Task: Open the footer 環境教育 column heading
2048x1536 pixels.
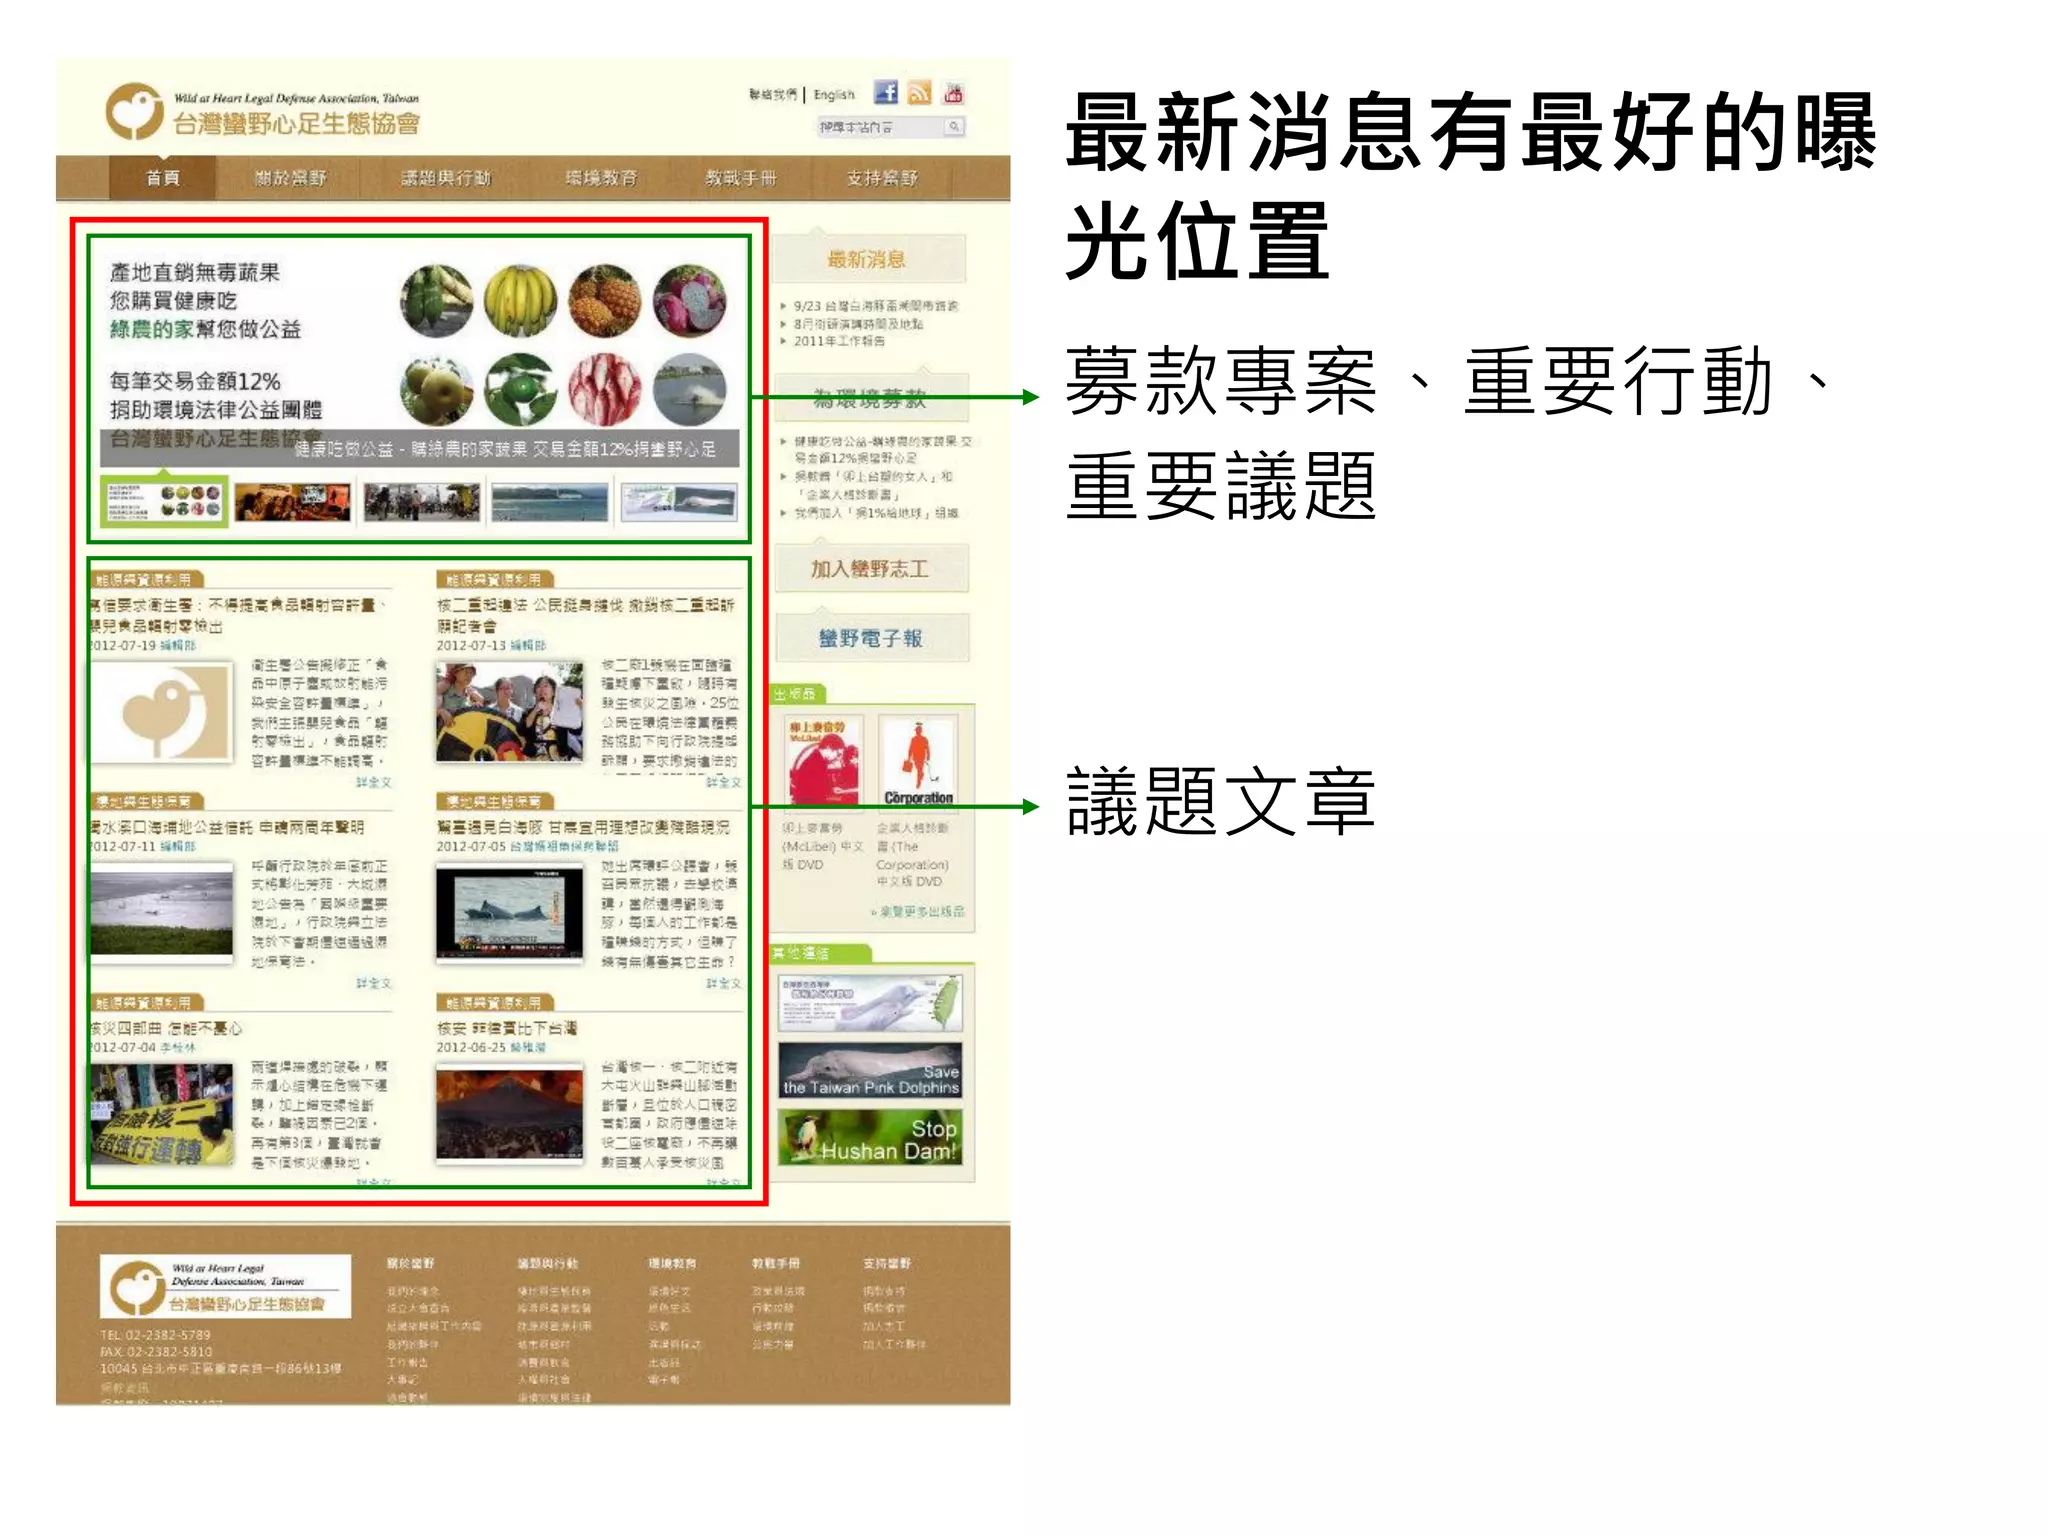Action: [672, 1263]
